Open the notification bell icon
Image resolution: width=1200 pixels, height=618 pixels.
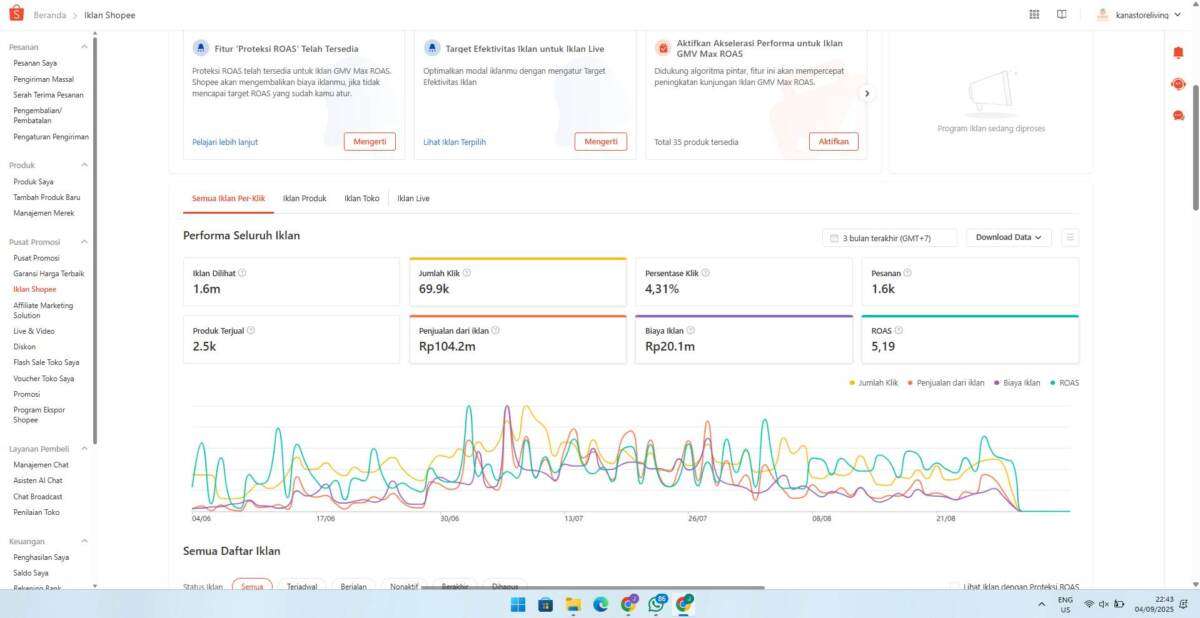1178,53
